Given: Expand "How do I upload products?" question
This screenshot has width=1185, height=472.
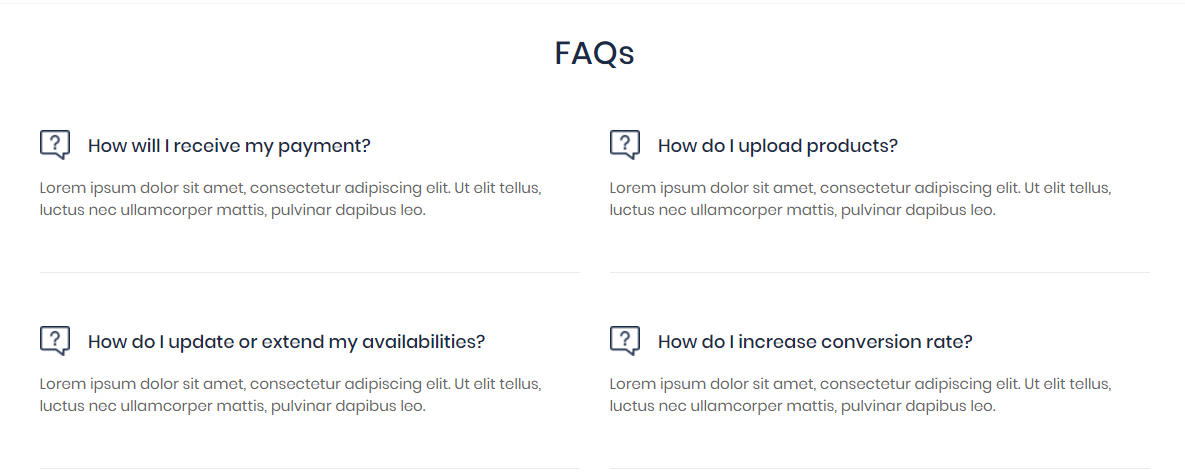Looking at the screenshot, I should click(x=777, y=146).
